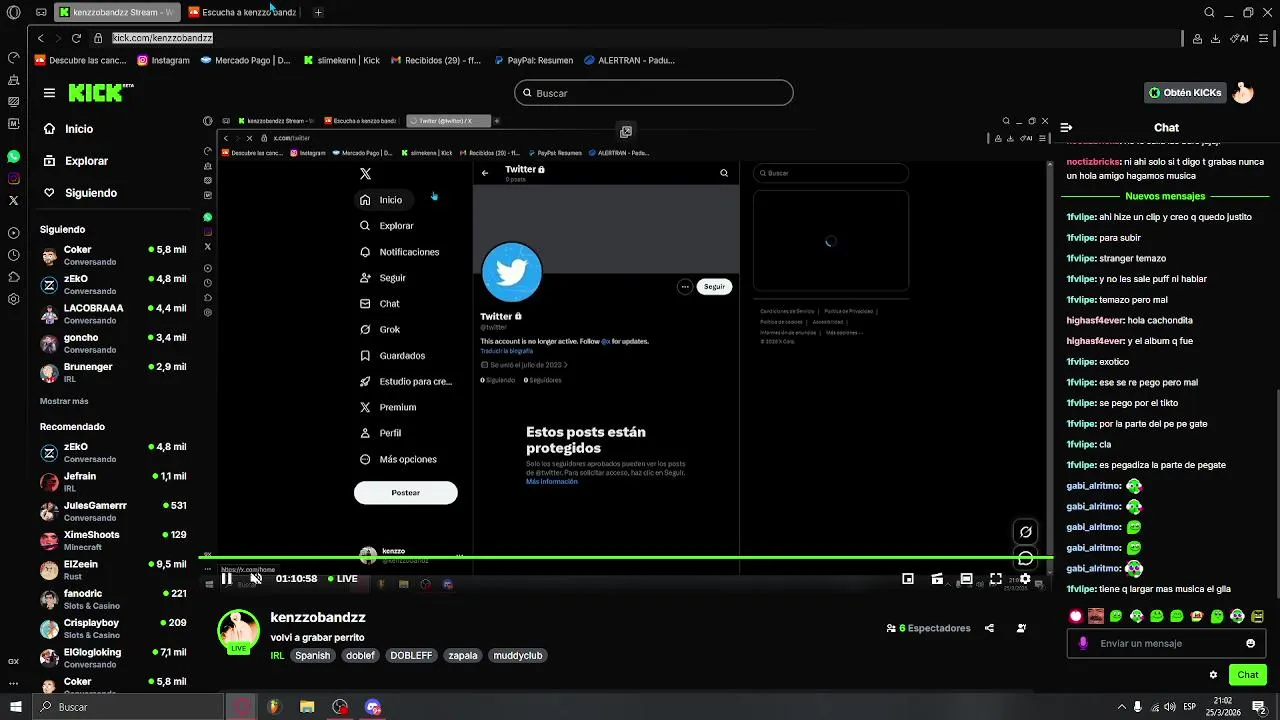Toggle theater mode on the player

point(966,578)
